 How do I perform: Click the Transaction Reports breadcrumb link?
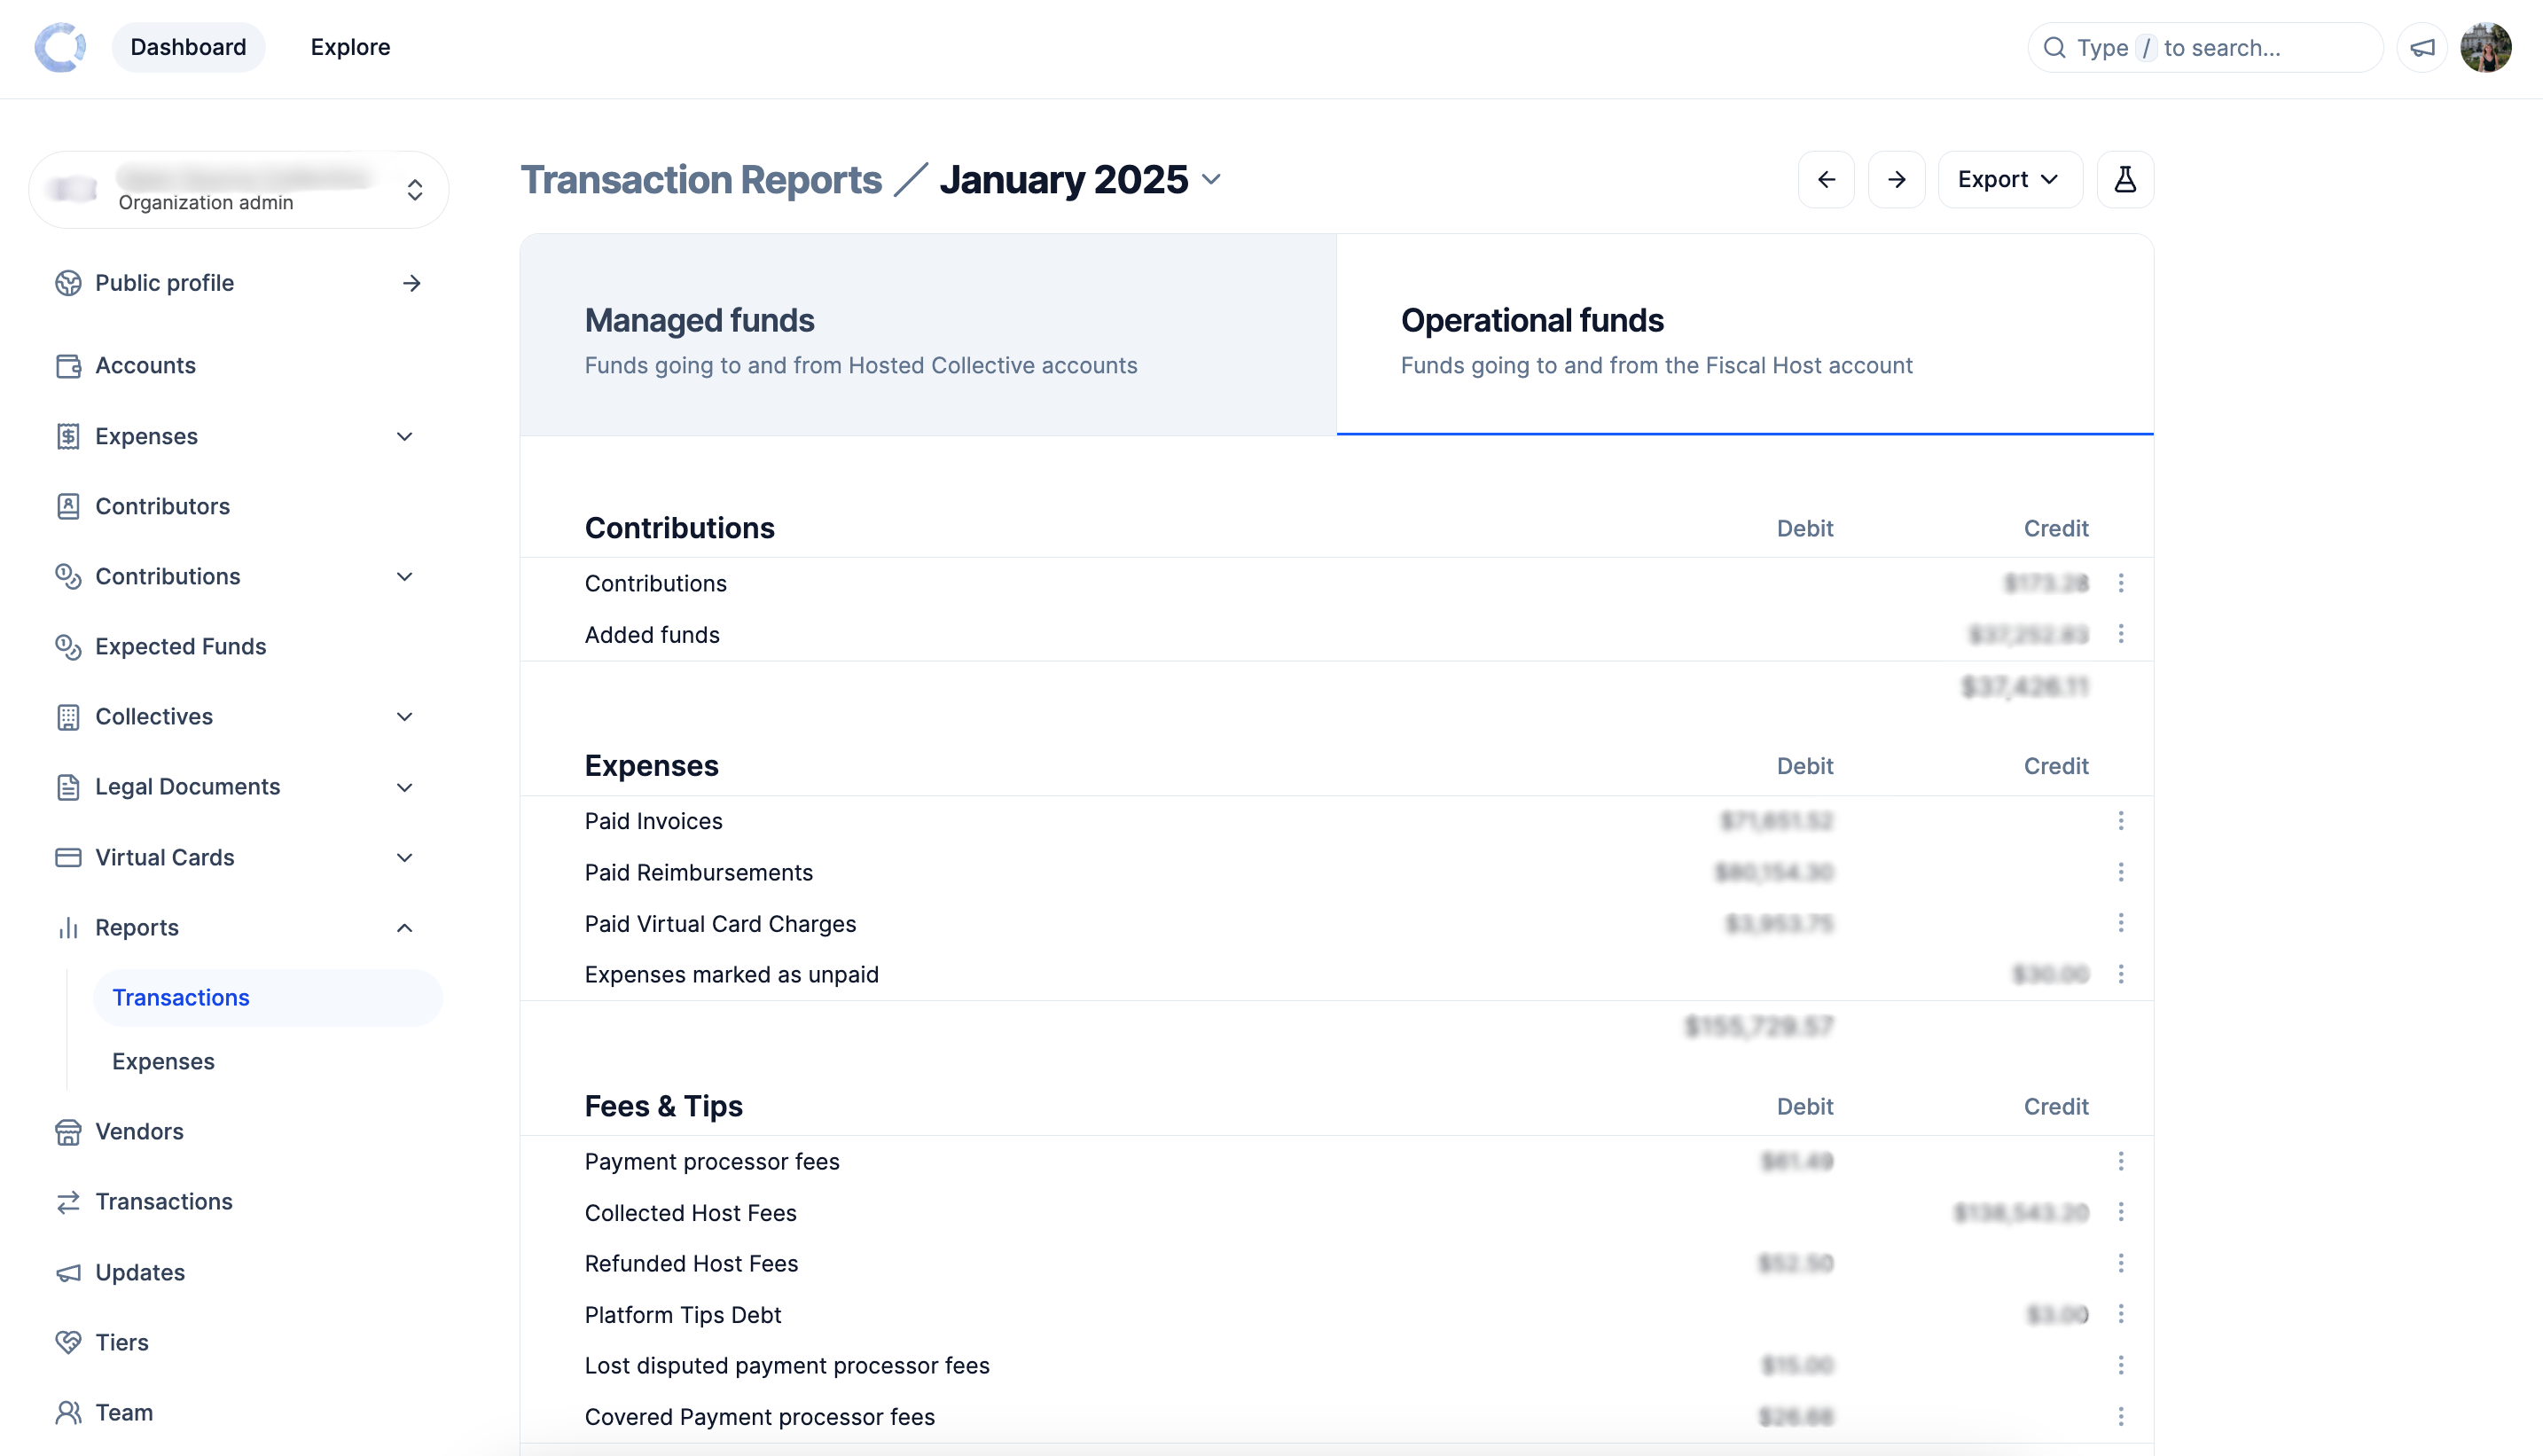[x=701, y=180]
